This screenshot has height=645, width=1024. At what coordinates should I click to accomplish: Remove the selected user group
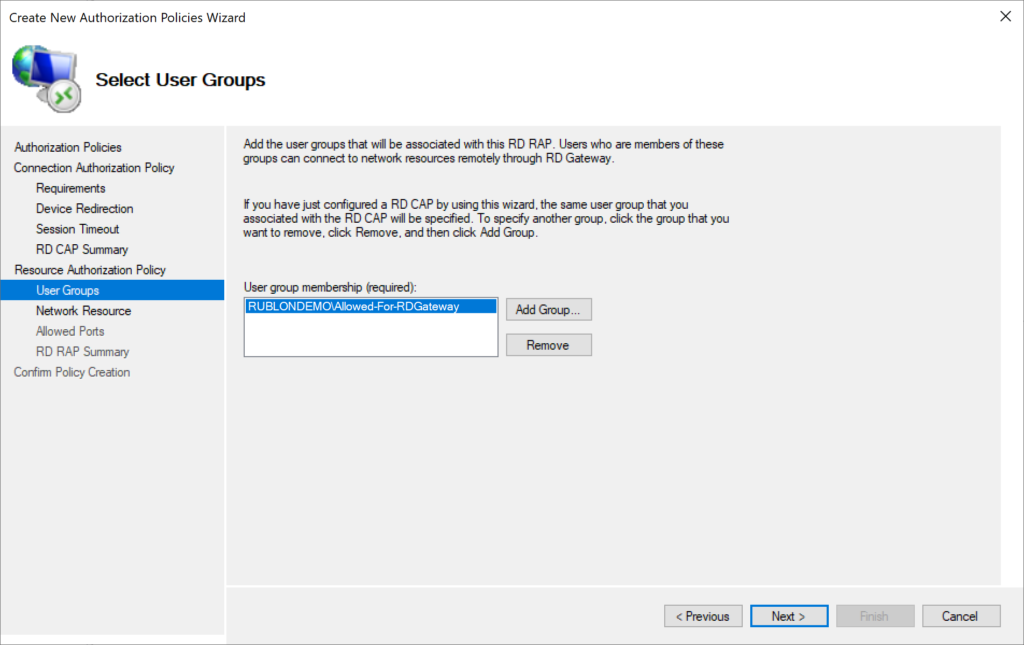point(548,345)
